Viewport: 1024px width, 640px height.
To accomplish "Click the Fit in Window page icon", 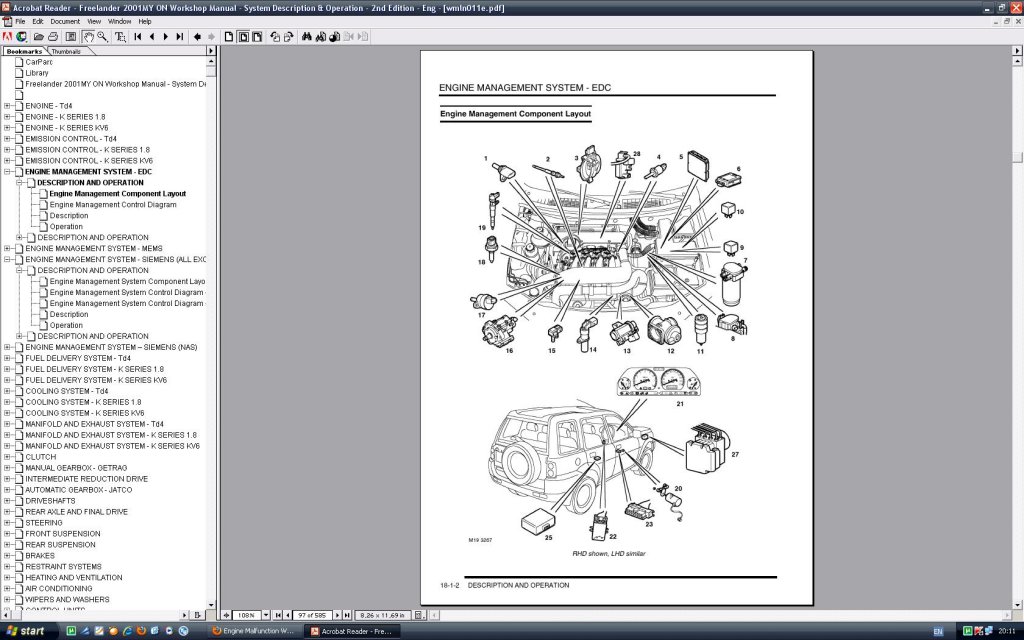I will click(x=243, y=37).
